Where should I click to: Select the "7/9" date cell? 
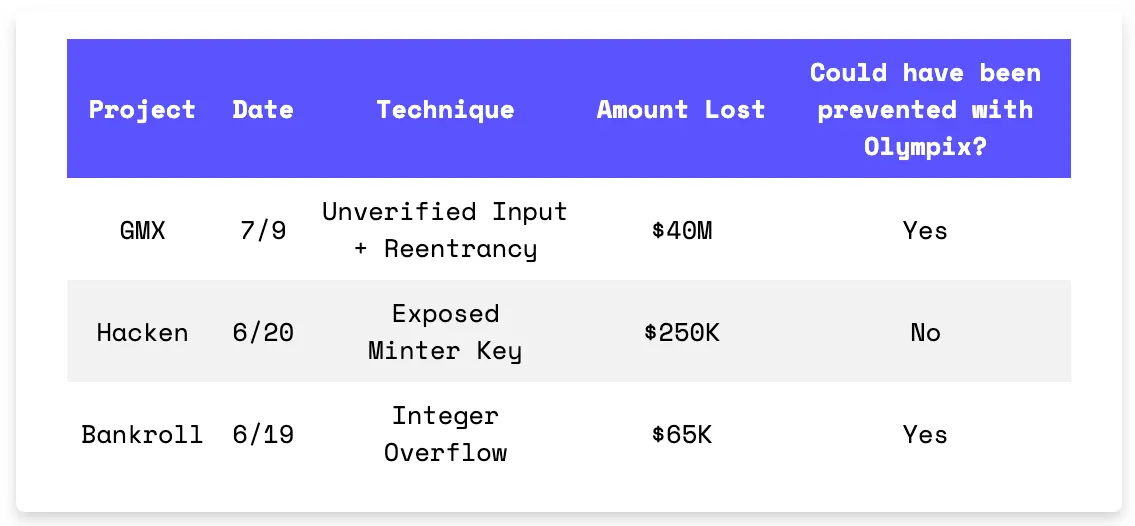point(263,231)
